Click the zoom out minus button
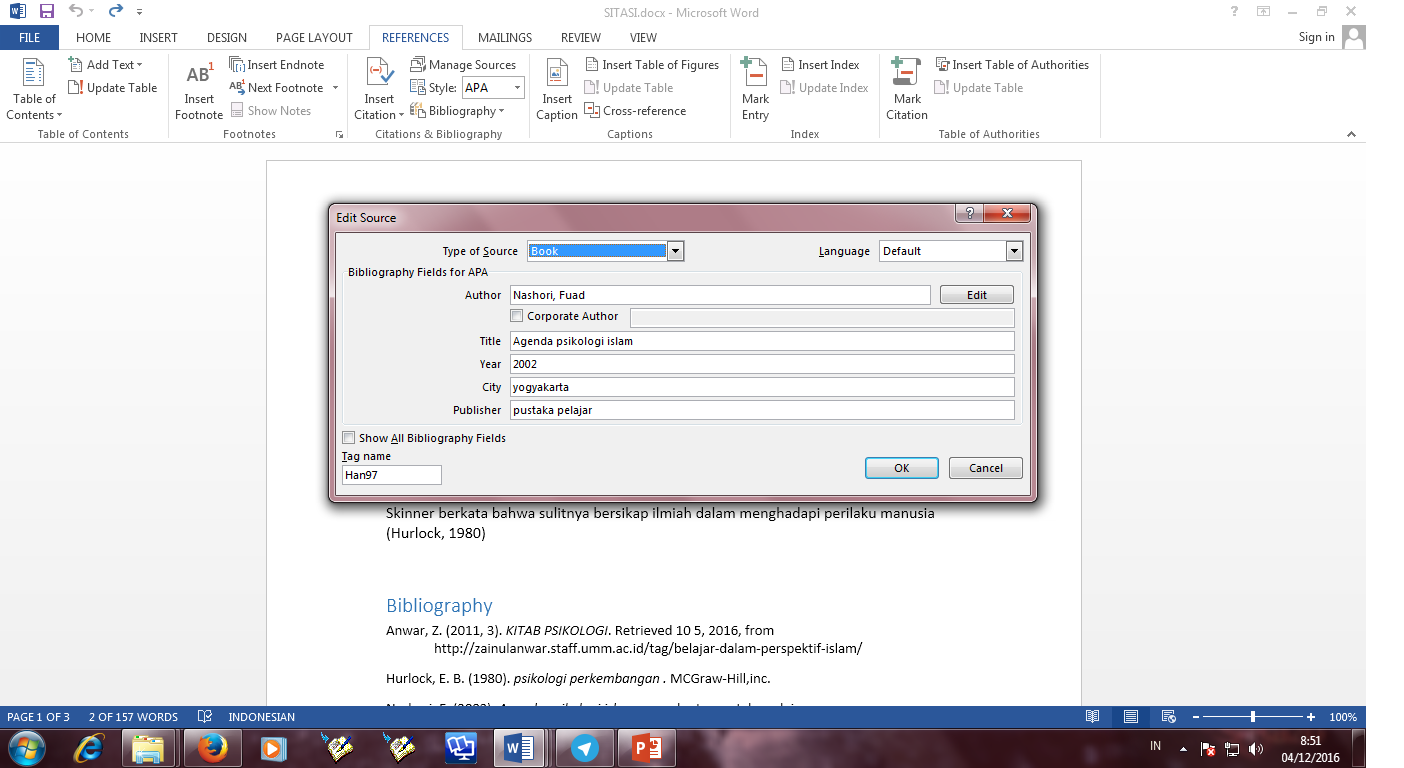 click(1195, 717)
